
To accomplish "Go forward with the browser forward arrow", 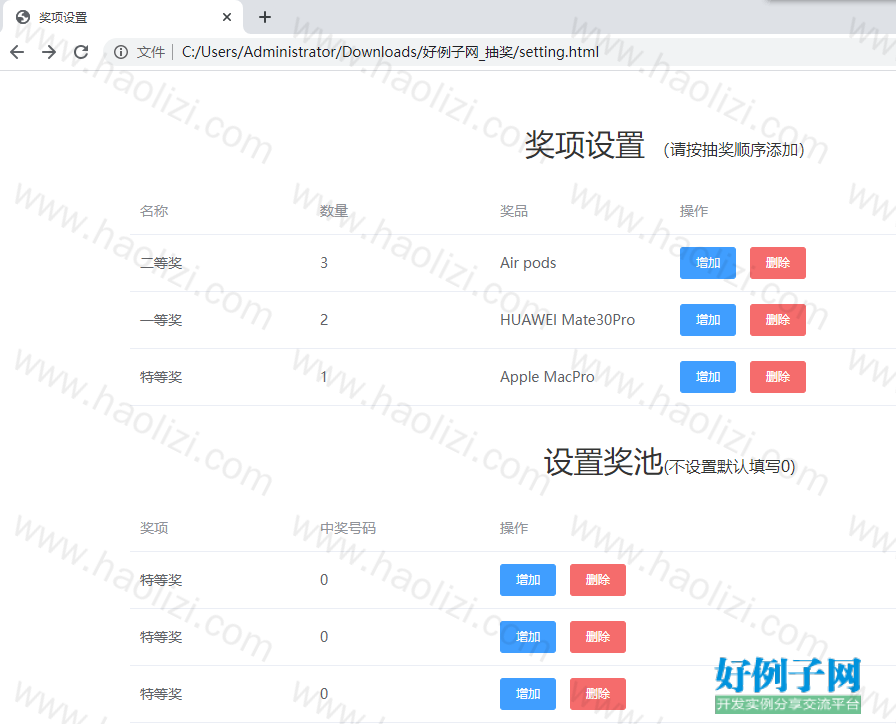I will point(49,52).
